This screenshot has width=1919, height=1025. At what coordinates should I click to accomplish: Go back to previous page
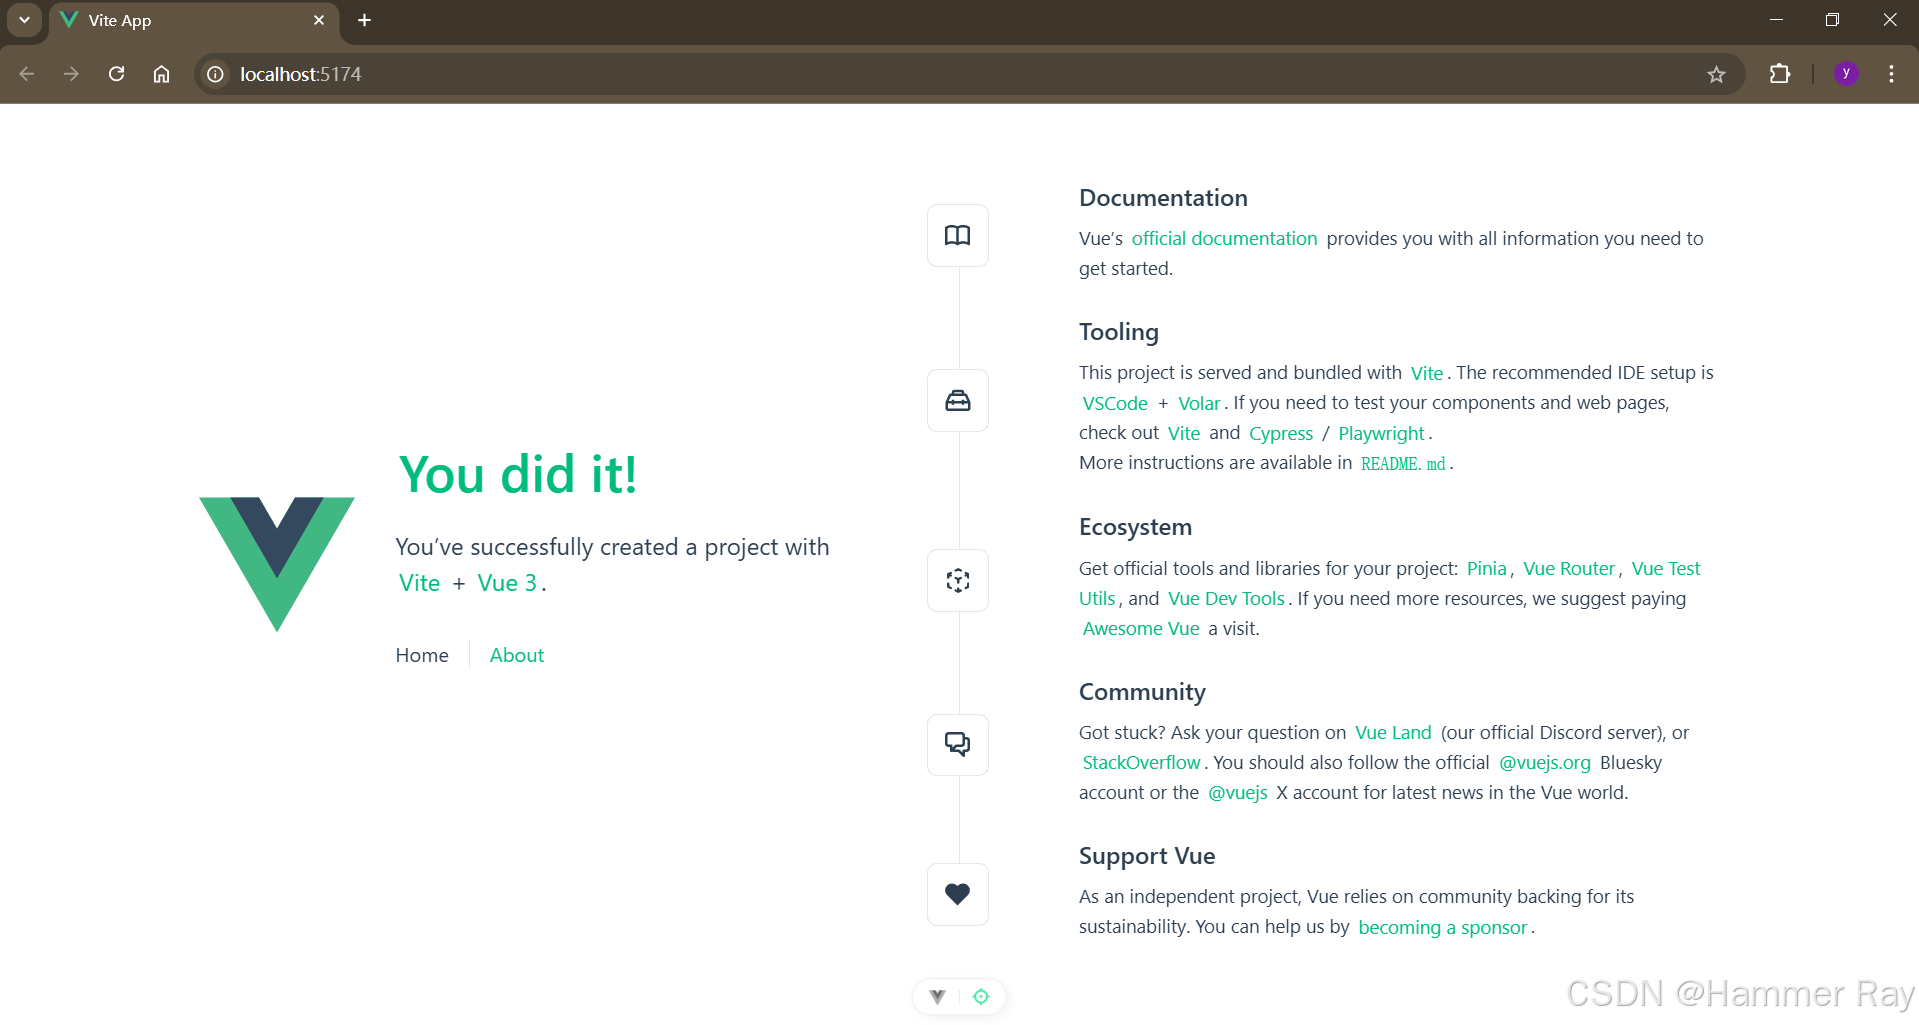[27, 74]
